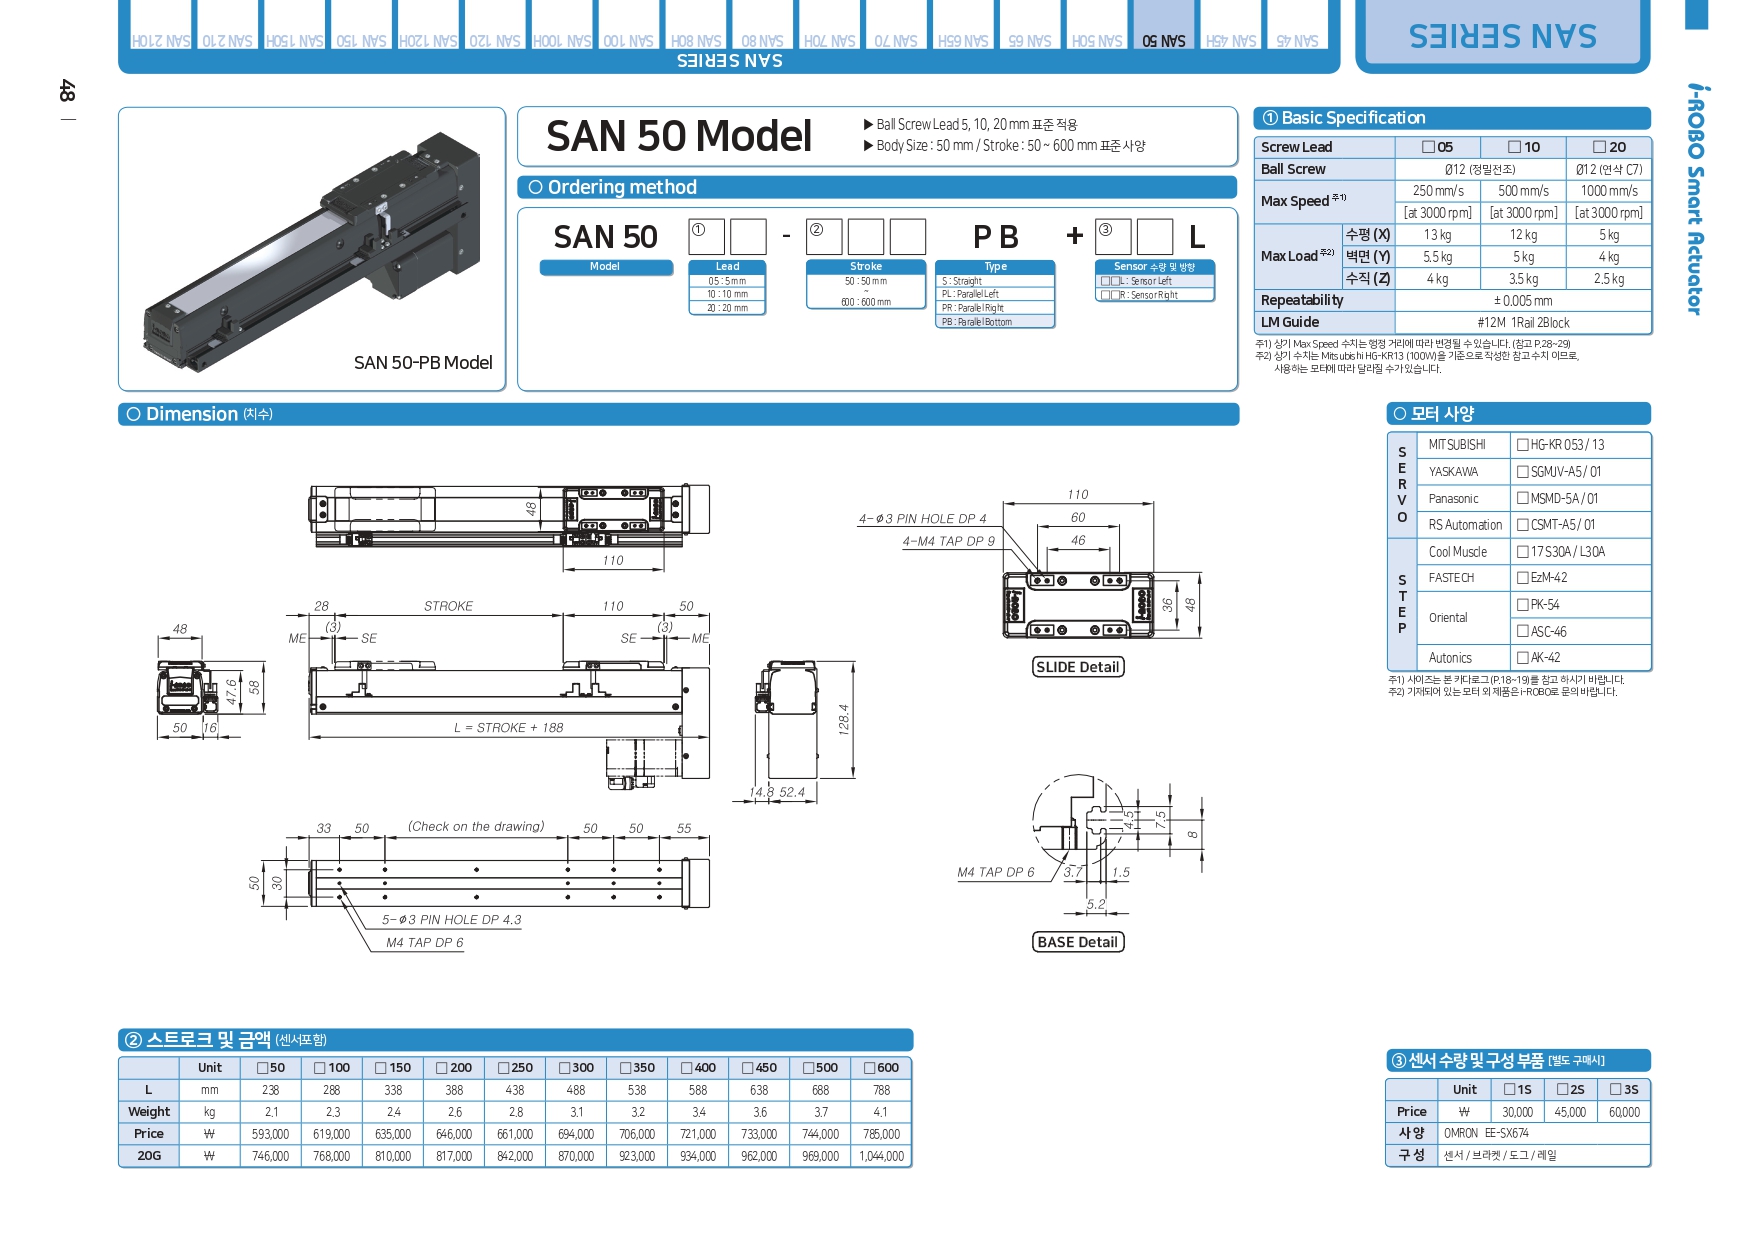Select the HG-KR 053/13 Mitsubishi motor checkbox
The height and width of the screenshot is (1241, 1754).
1522,445
